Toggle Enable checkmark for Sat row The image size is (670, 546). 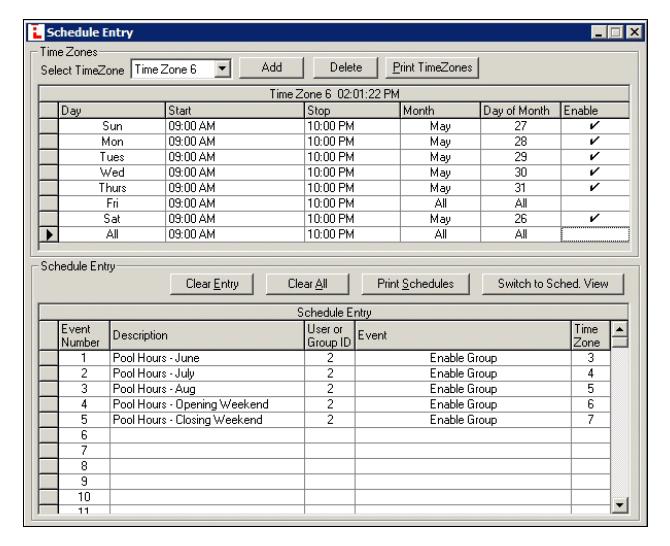[x=595, y=218]
